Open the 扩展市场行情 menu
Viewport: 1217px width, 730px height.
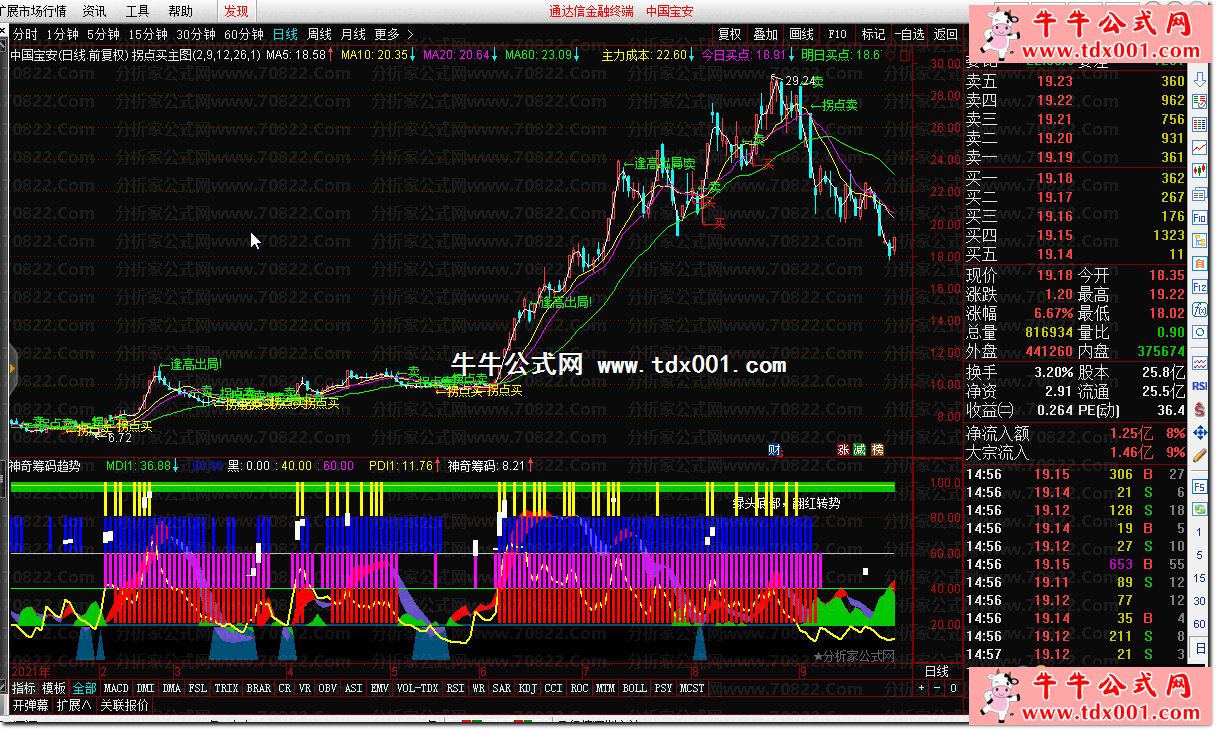33,11
